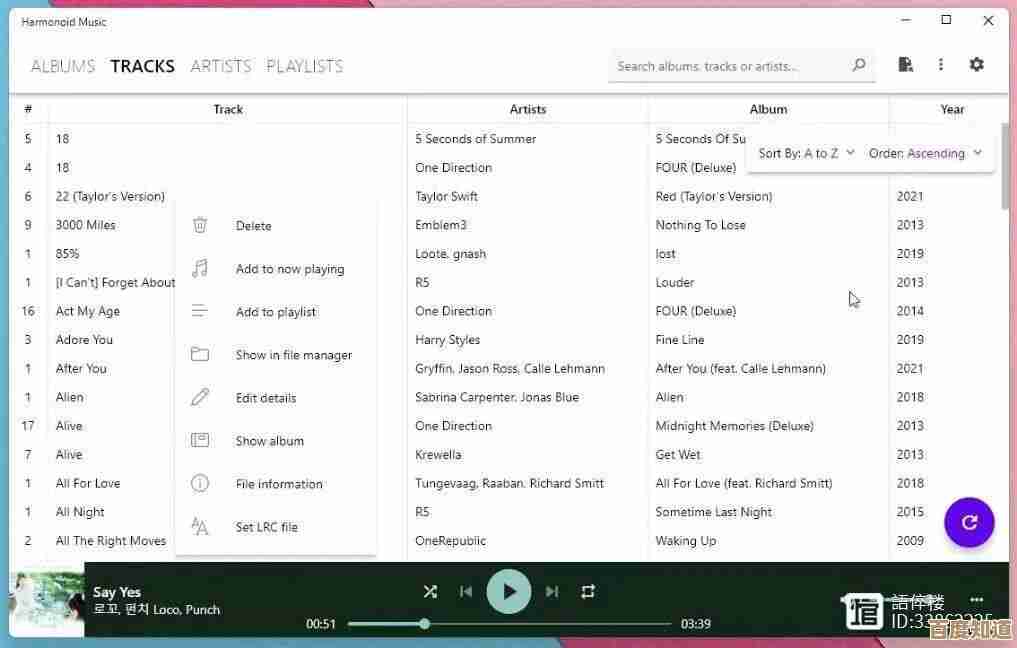This screenshot has height=648, width=1017.
Task: Switch to the ALBUMS tab
Action: tap(63, 66)
